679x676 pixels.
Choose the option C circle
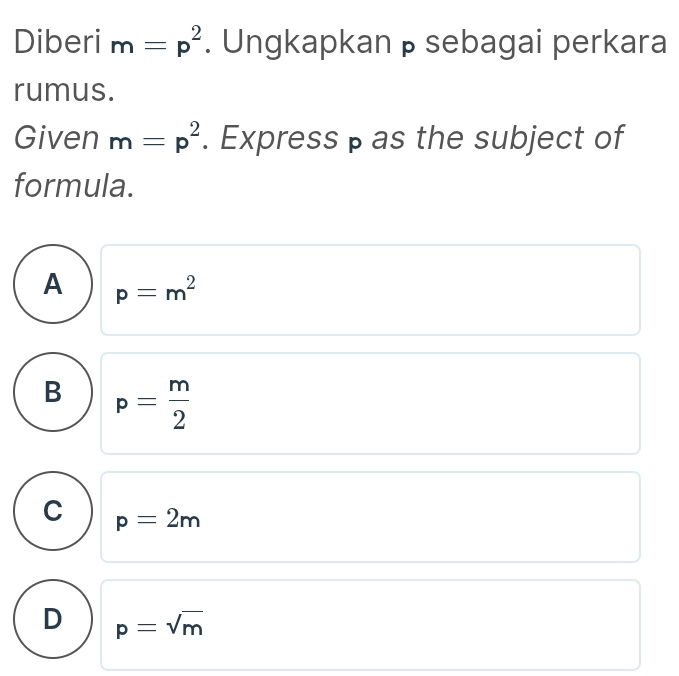[54, 511]
